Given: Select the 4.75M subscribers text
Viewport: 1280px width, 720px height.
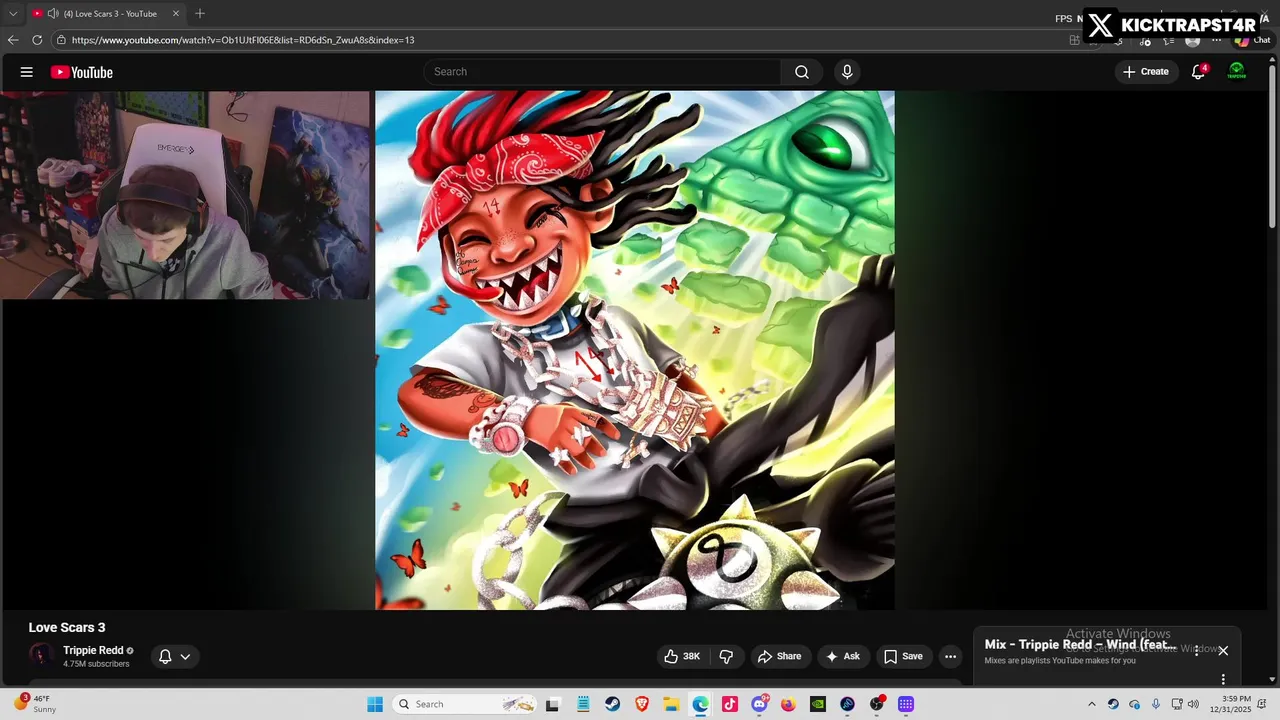Looking at the screenshot, I should tap(96, 664).
